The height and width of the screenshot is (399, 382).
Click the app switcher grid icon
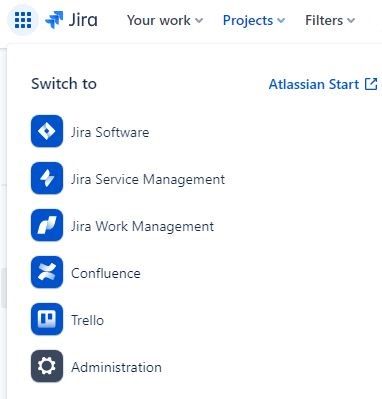pyautogui.click(x=23, y=20)
